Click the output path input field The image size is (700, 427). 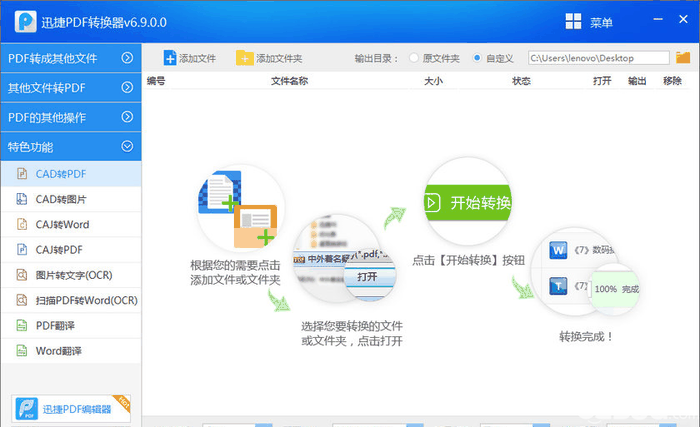tap(599, 58)
